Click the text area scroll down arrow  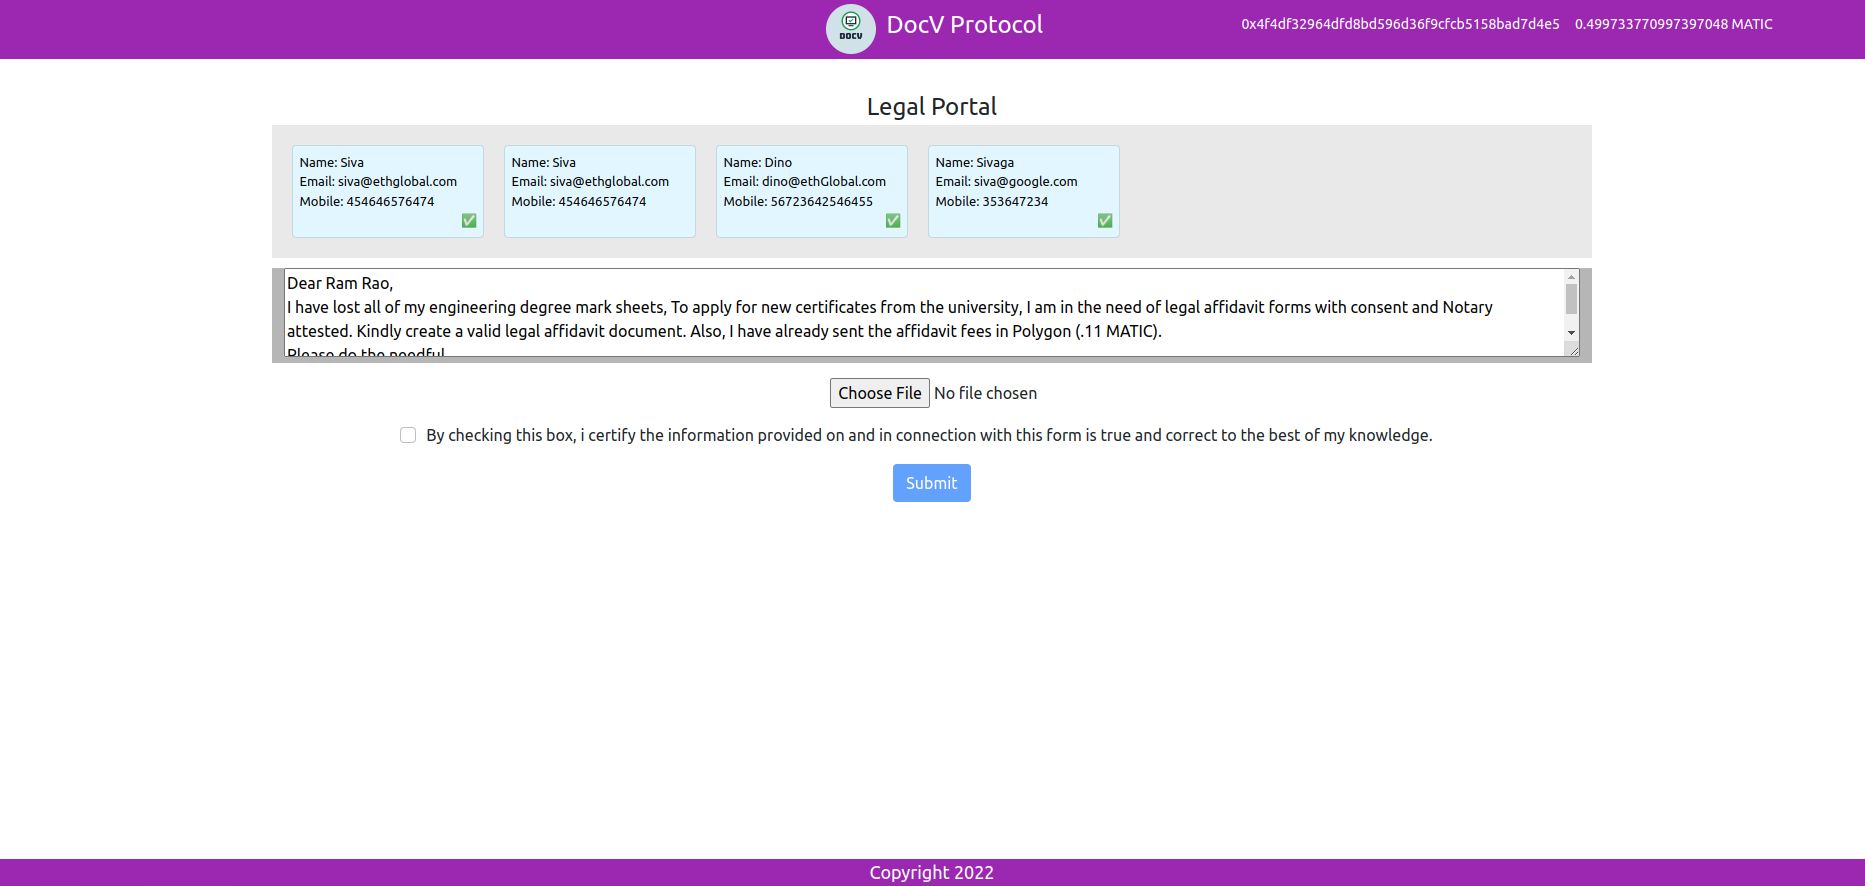pos(1571,333)
